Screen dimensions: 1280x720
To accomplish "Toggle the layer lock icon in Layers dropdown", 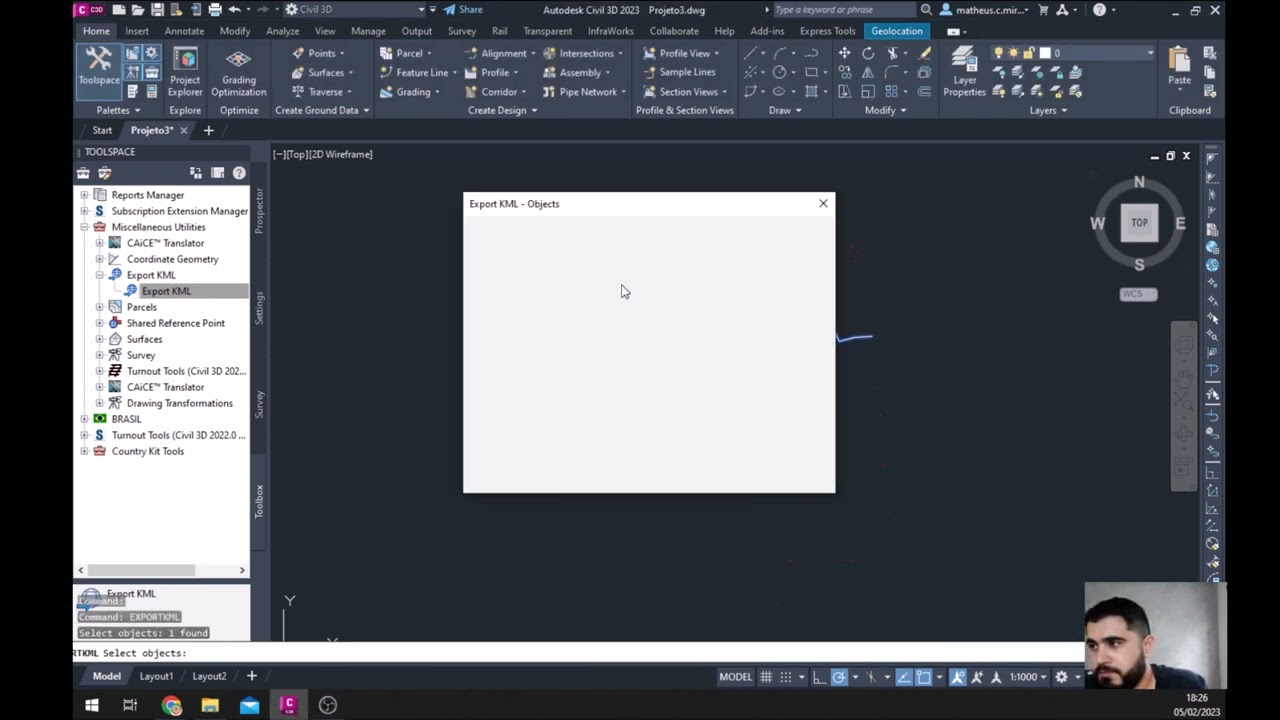I will coord(1028,53).
